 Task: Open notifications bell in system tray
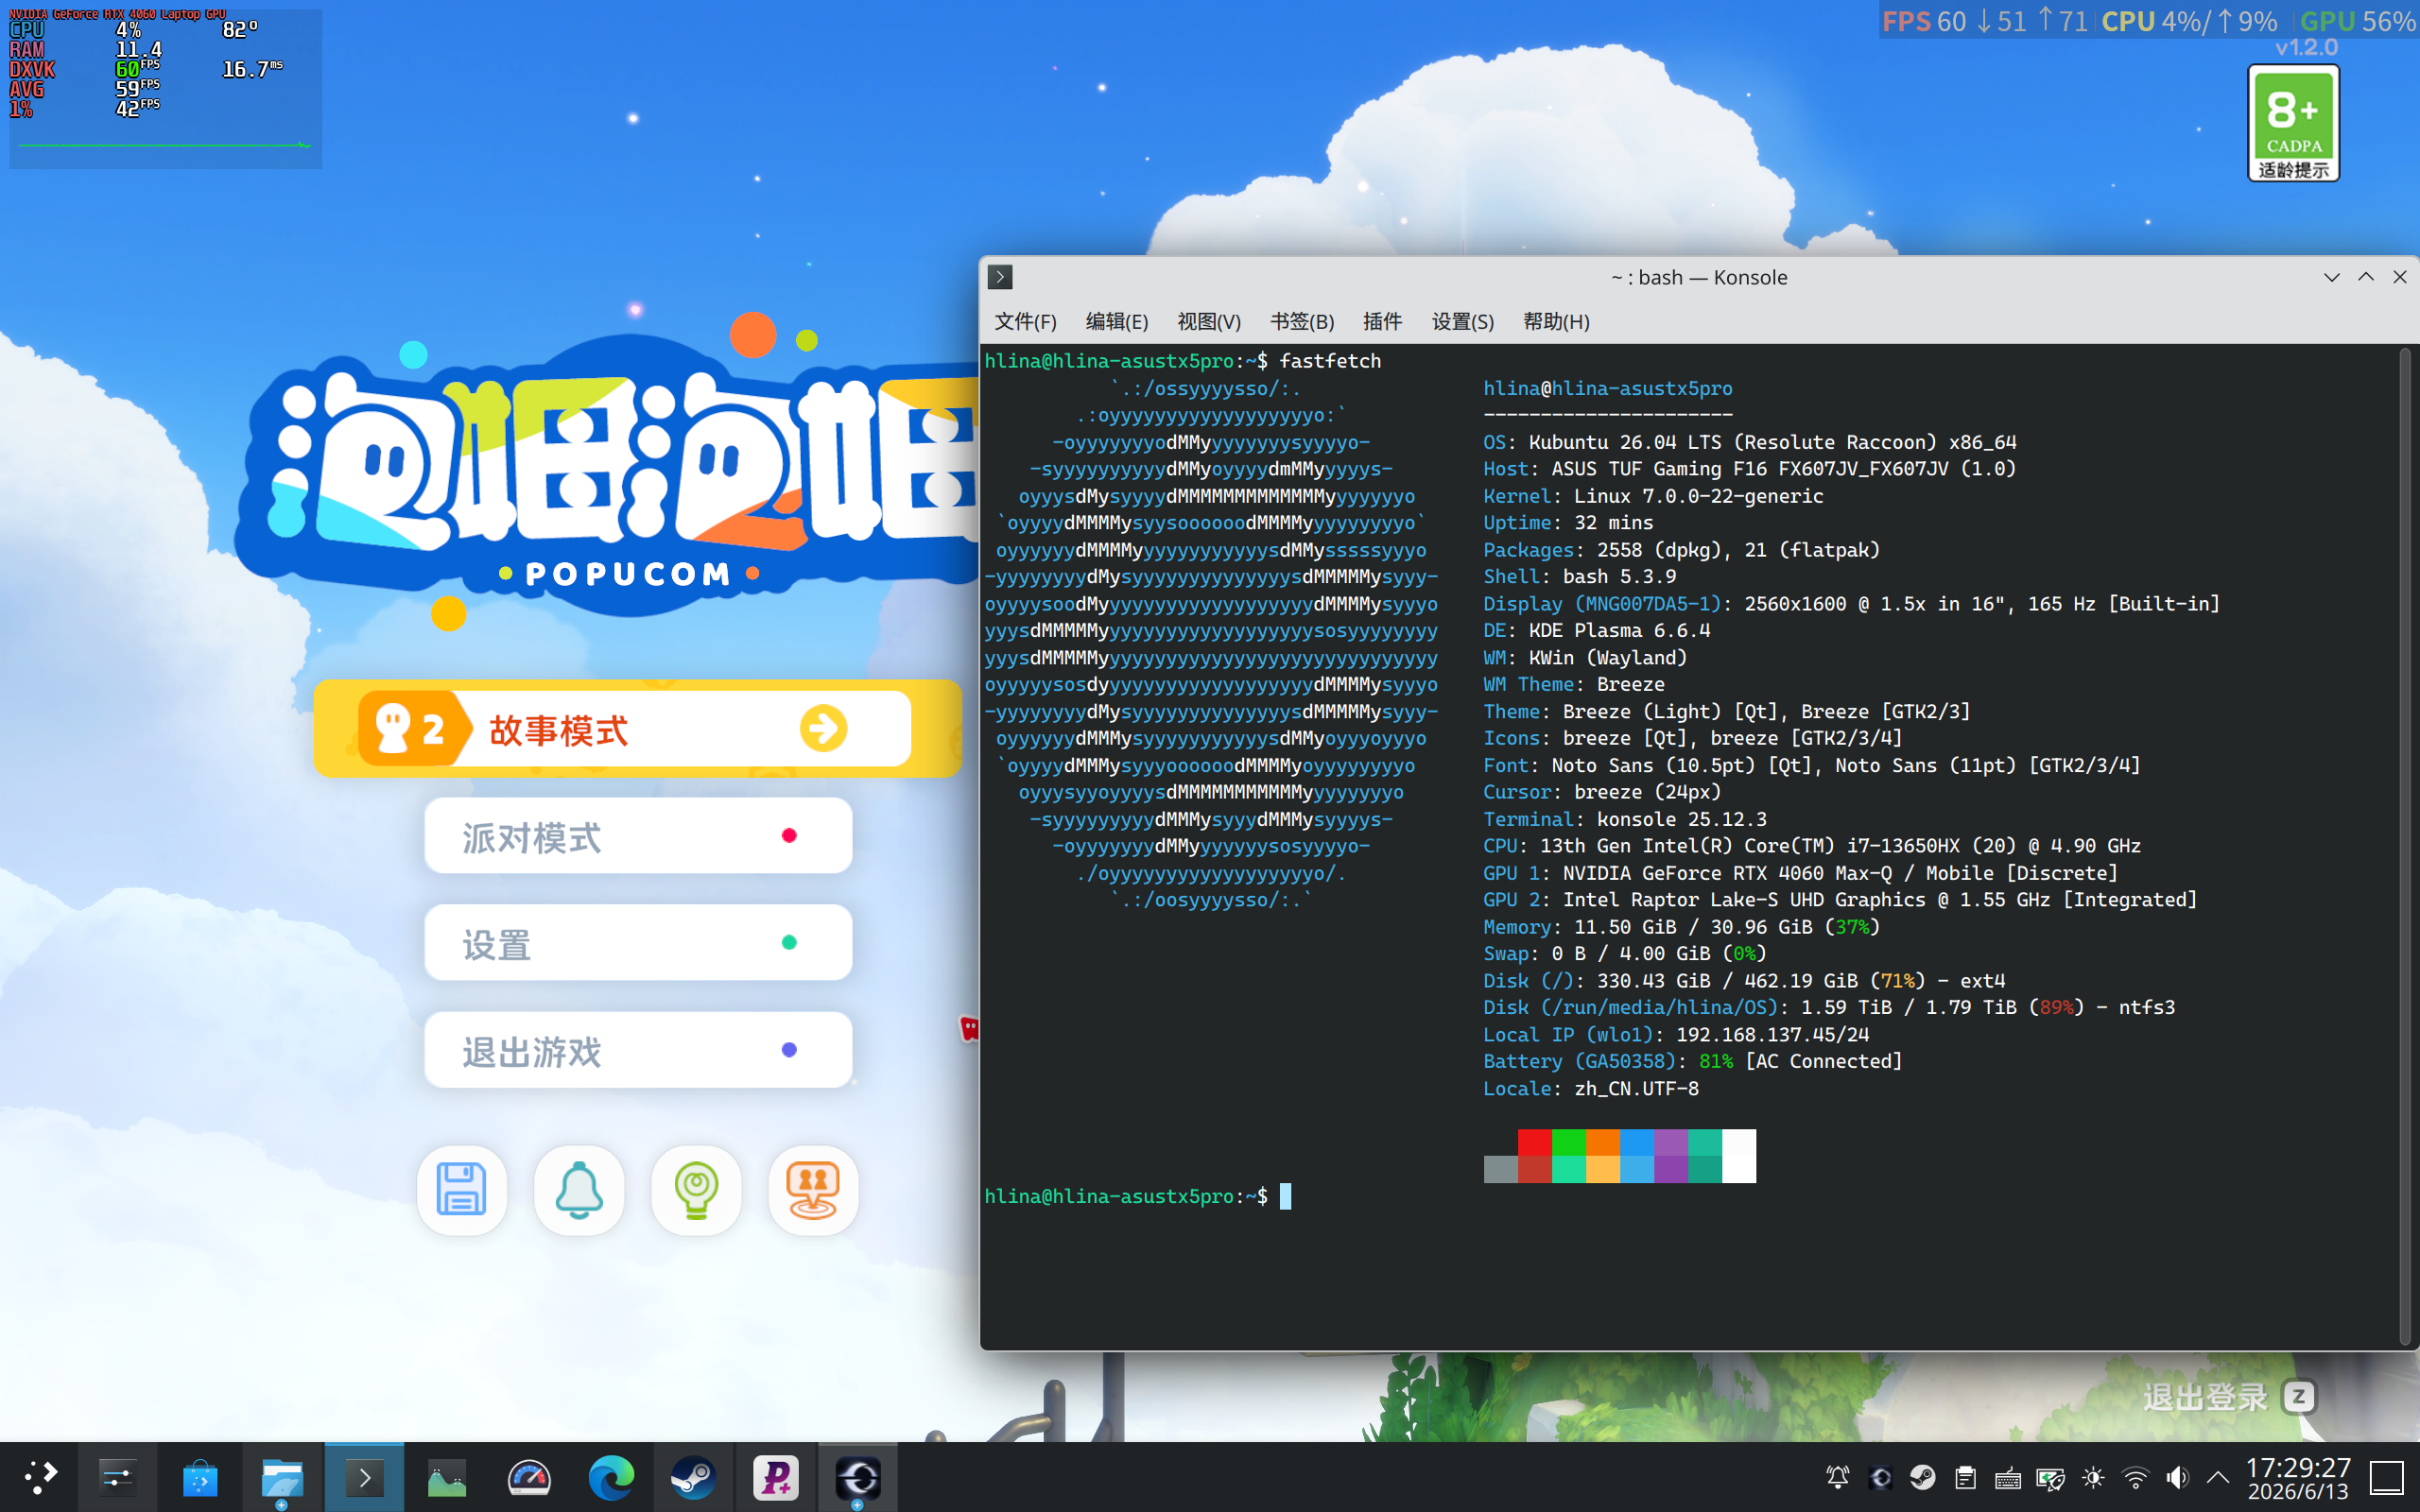click(x=1837, y=1477)
